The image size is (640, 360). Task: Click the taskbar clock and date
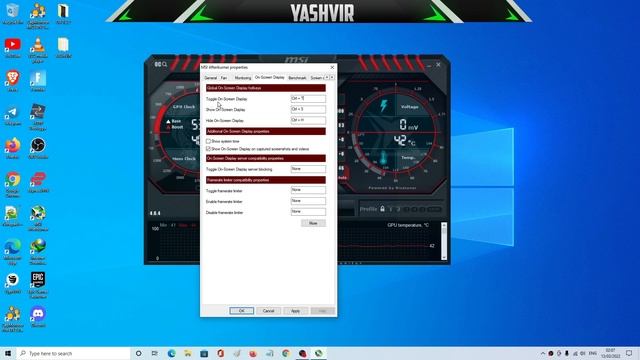[x=611, y=353]
